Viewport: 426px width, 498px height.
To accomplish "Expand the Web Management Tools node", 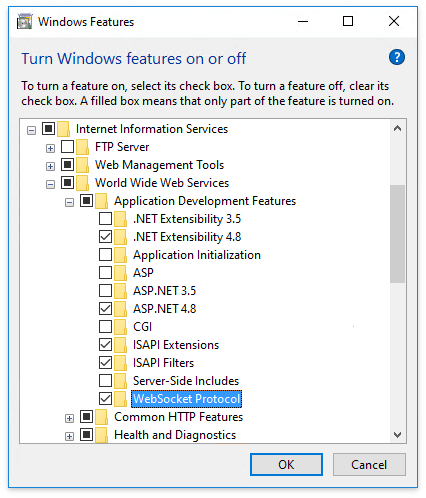I will (50, 166).
